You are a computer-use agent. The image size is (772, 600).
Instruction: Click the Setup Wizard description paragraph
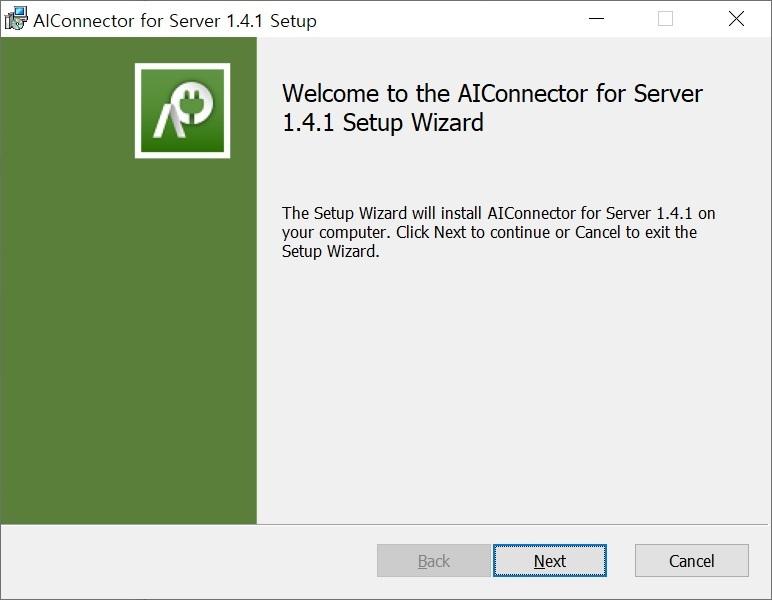tap(498, 232)
